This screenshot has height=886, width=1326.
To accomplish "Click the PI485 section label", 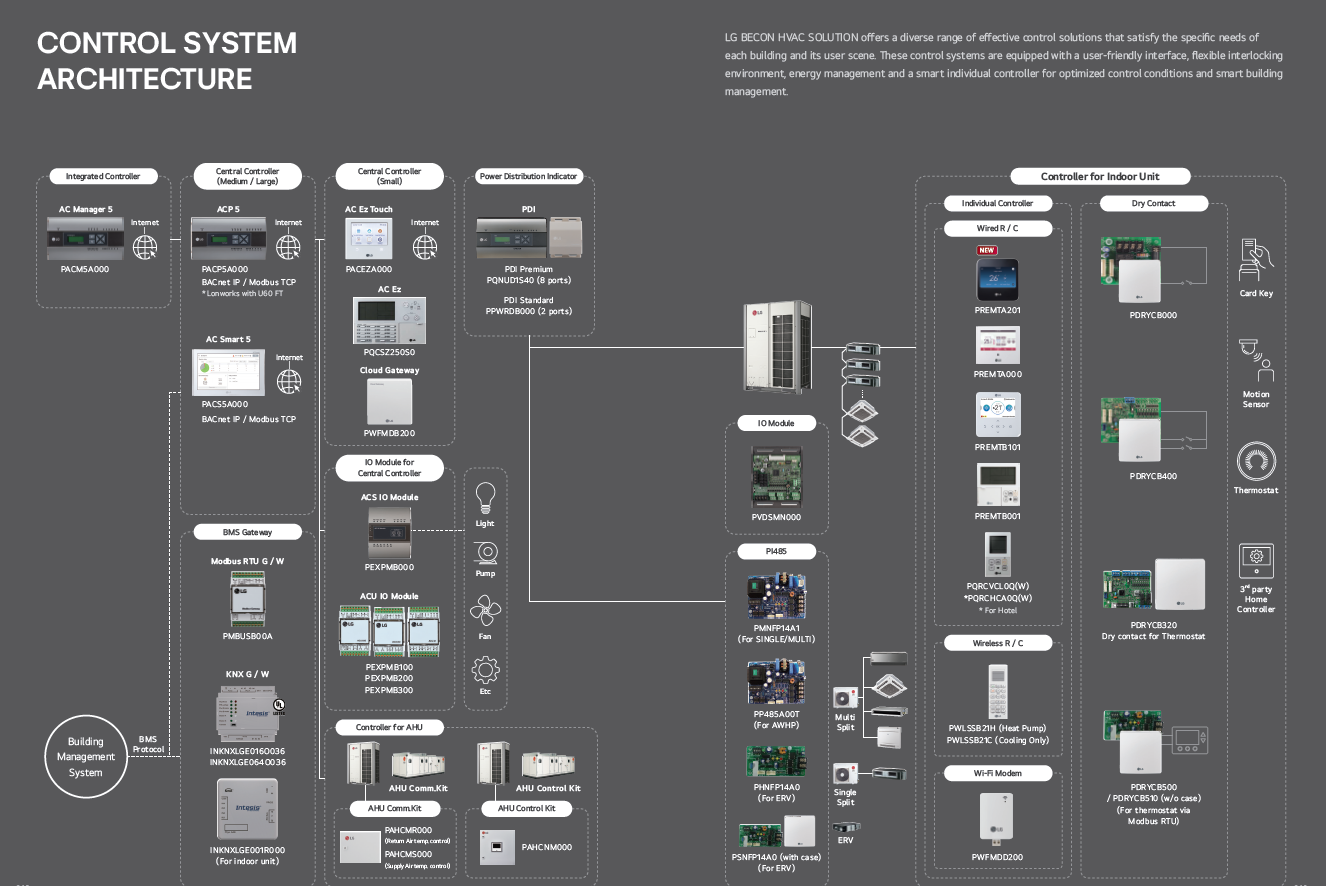I will point(777,551).
